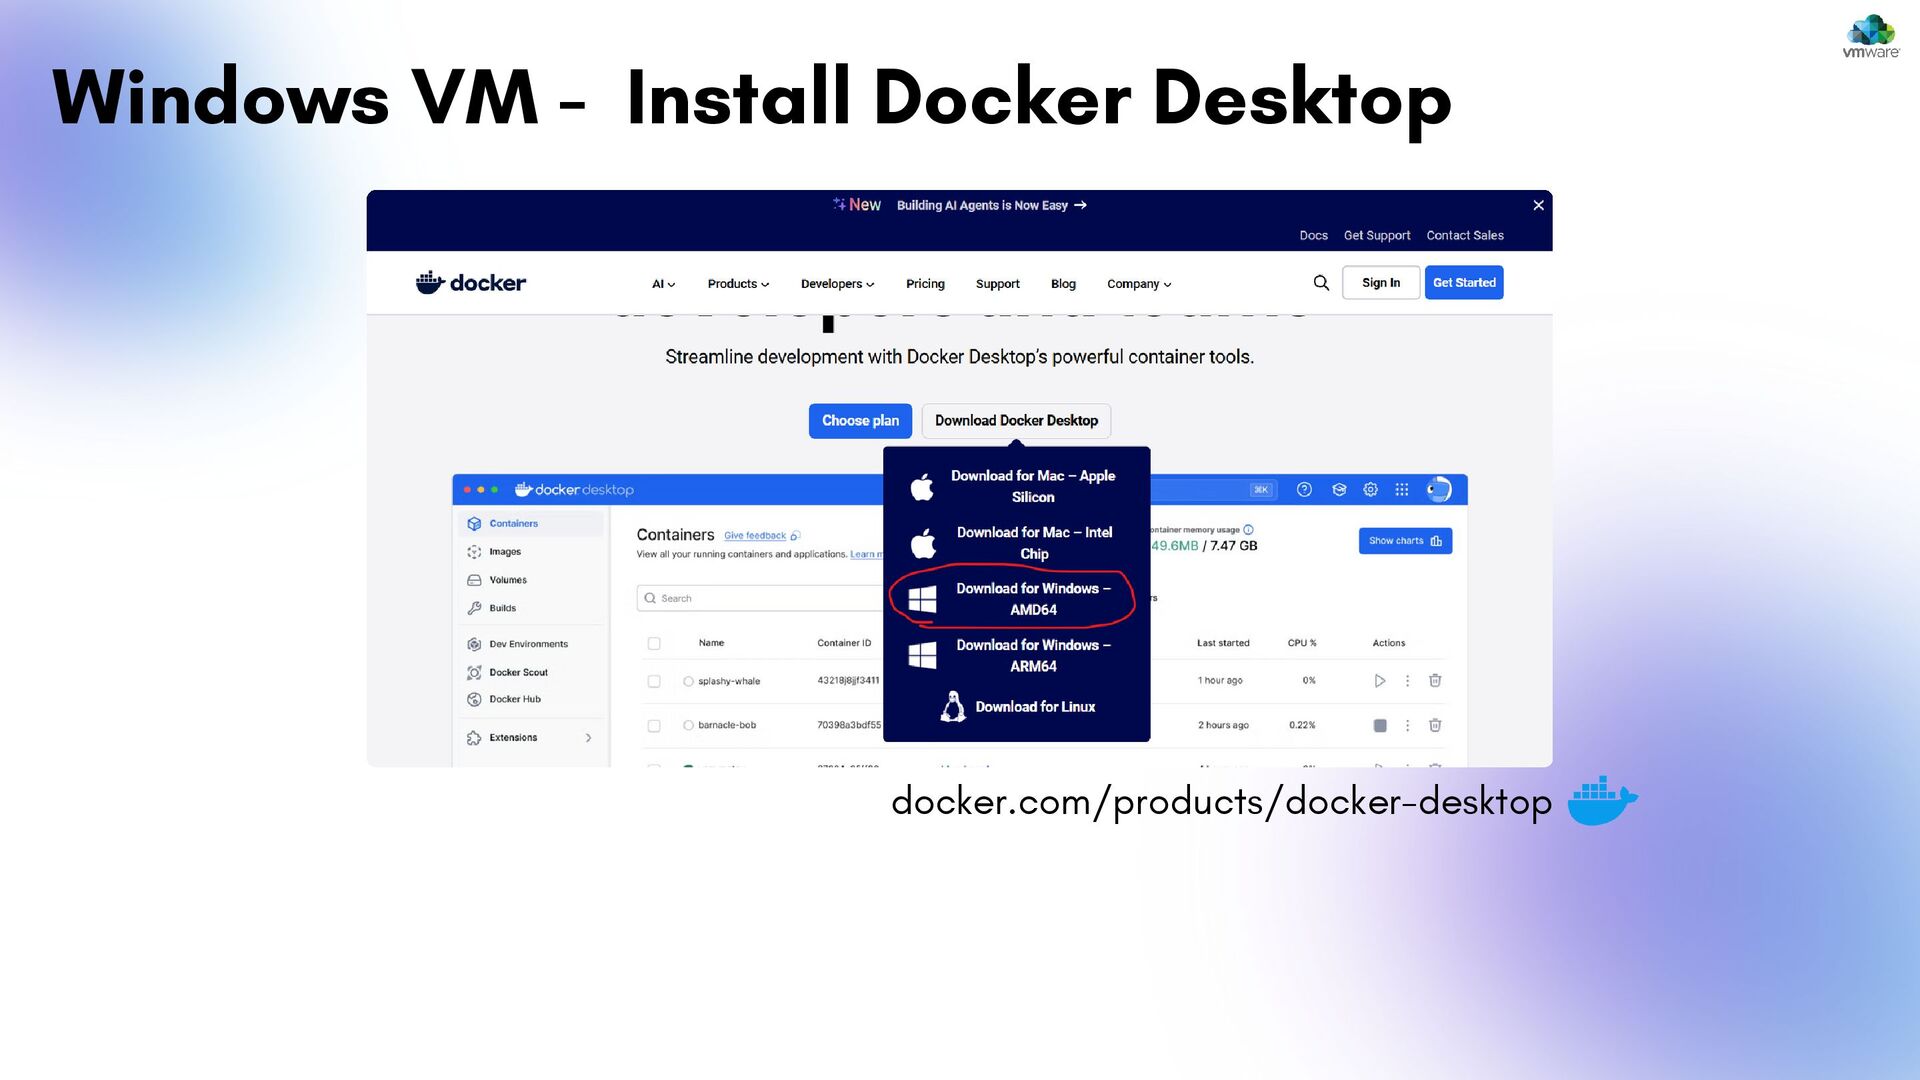Click the help question mark icon
Viewport: 1920px width, 1080px height.
(1304, 489)
